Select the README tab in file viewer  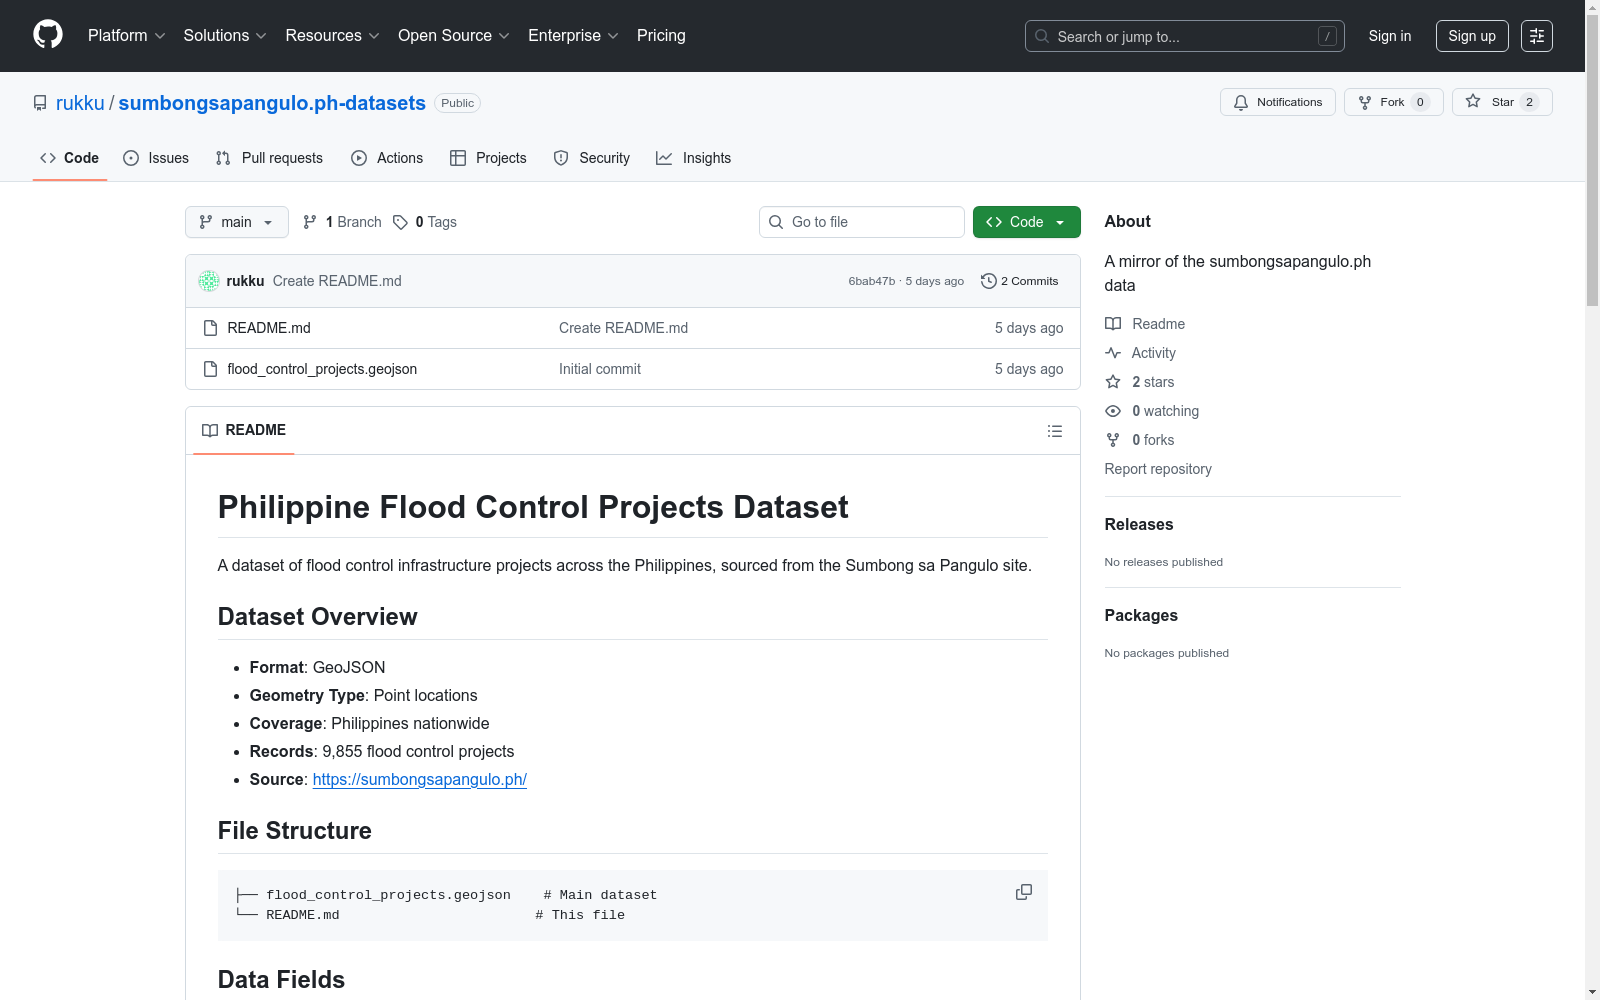click(x=244, y=430)
